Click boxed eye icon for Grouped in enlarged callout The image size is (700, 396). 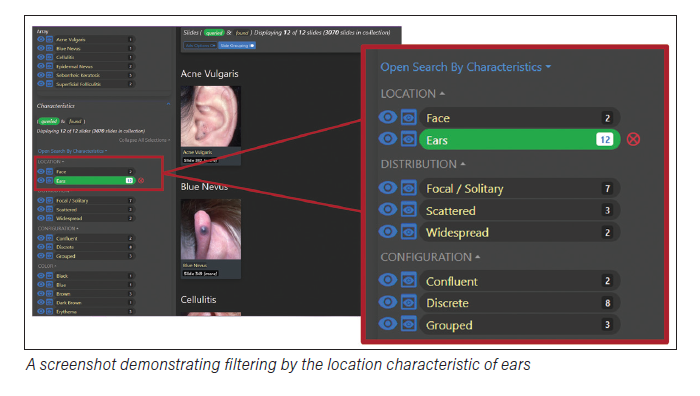pyautogui.click(x=408, y=325)
